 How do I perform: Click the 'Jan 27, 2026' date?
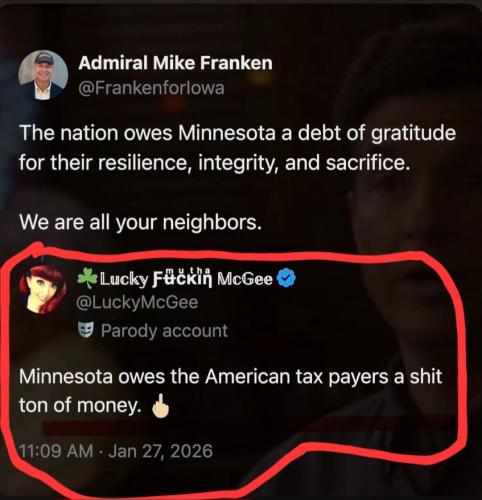coord(161,451)
